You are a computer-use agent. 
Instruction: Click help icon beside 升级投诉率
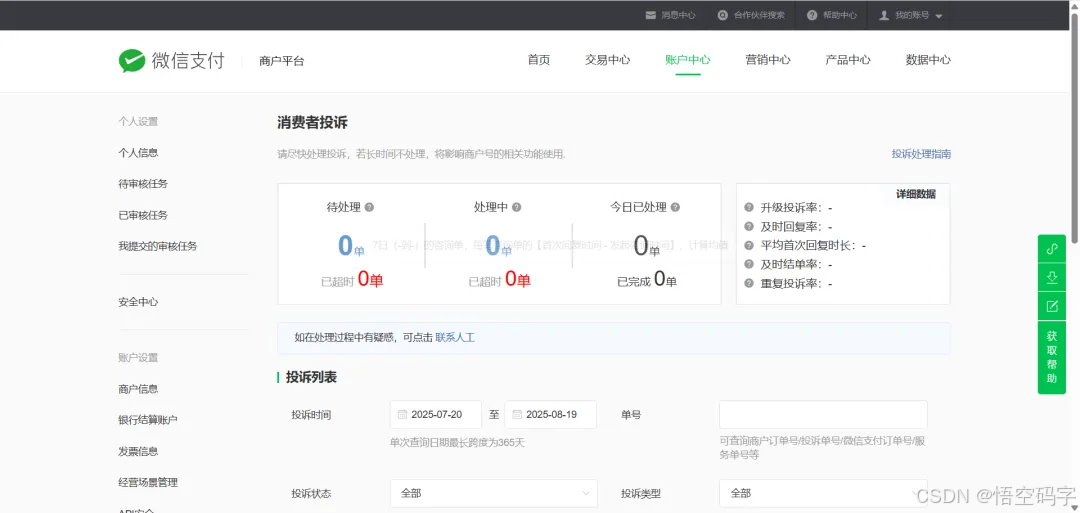(749, 207)
